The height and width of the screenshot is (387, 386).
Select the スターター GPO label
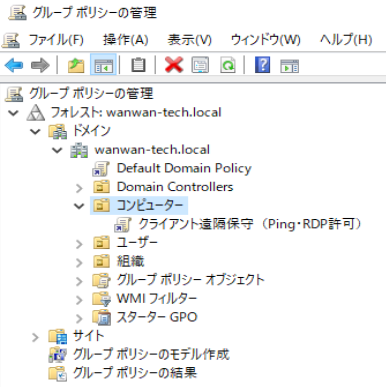pyautogui.click(x=157, y=317)
